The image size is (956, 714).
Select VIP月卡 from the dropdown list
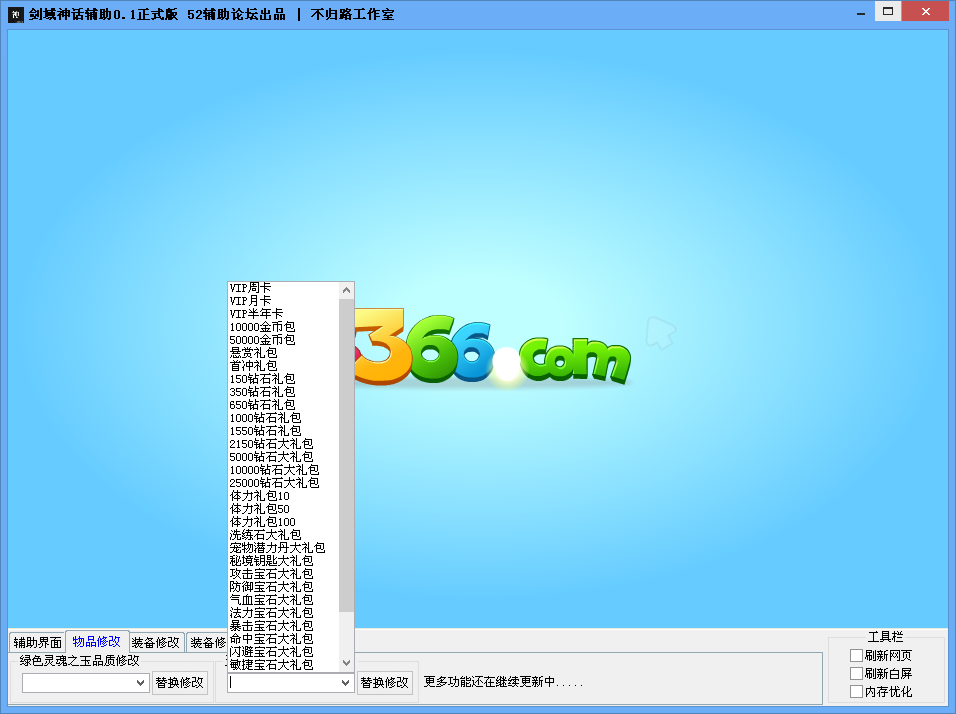click(250, 301)
